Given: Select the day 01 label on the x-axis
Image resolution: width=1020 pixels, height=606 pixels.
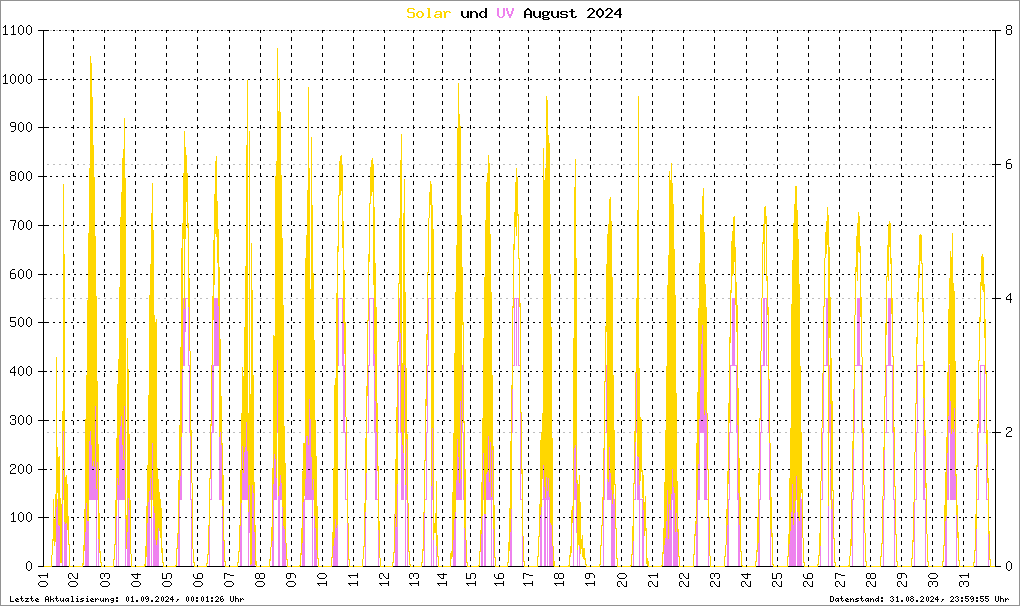Looking at the screenshot, I should coord(43,580).
